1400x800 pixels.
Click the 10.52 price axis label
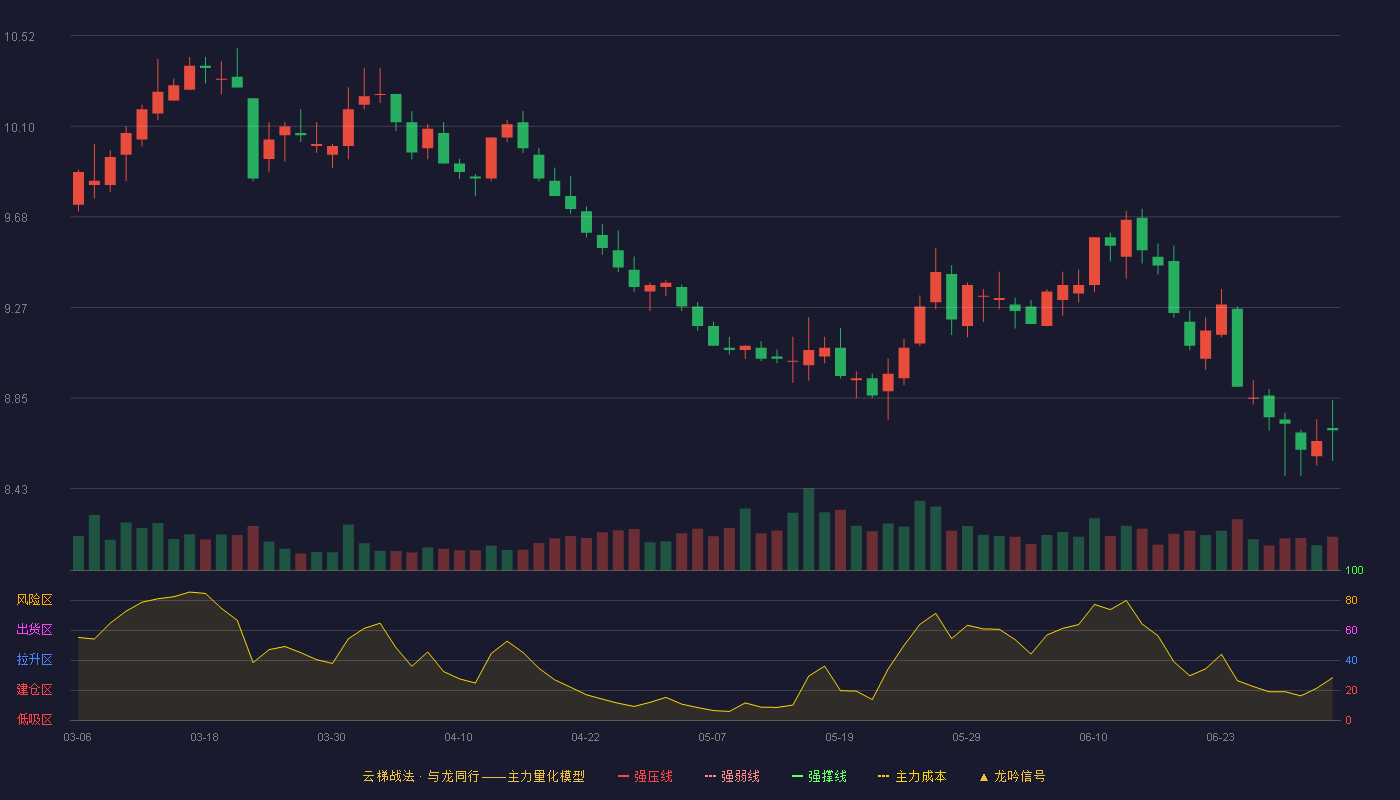19,37
